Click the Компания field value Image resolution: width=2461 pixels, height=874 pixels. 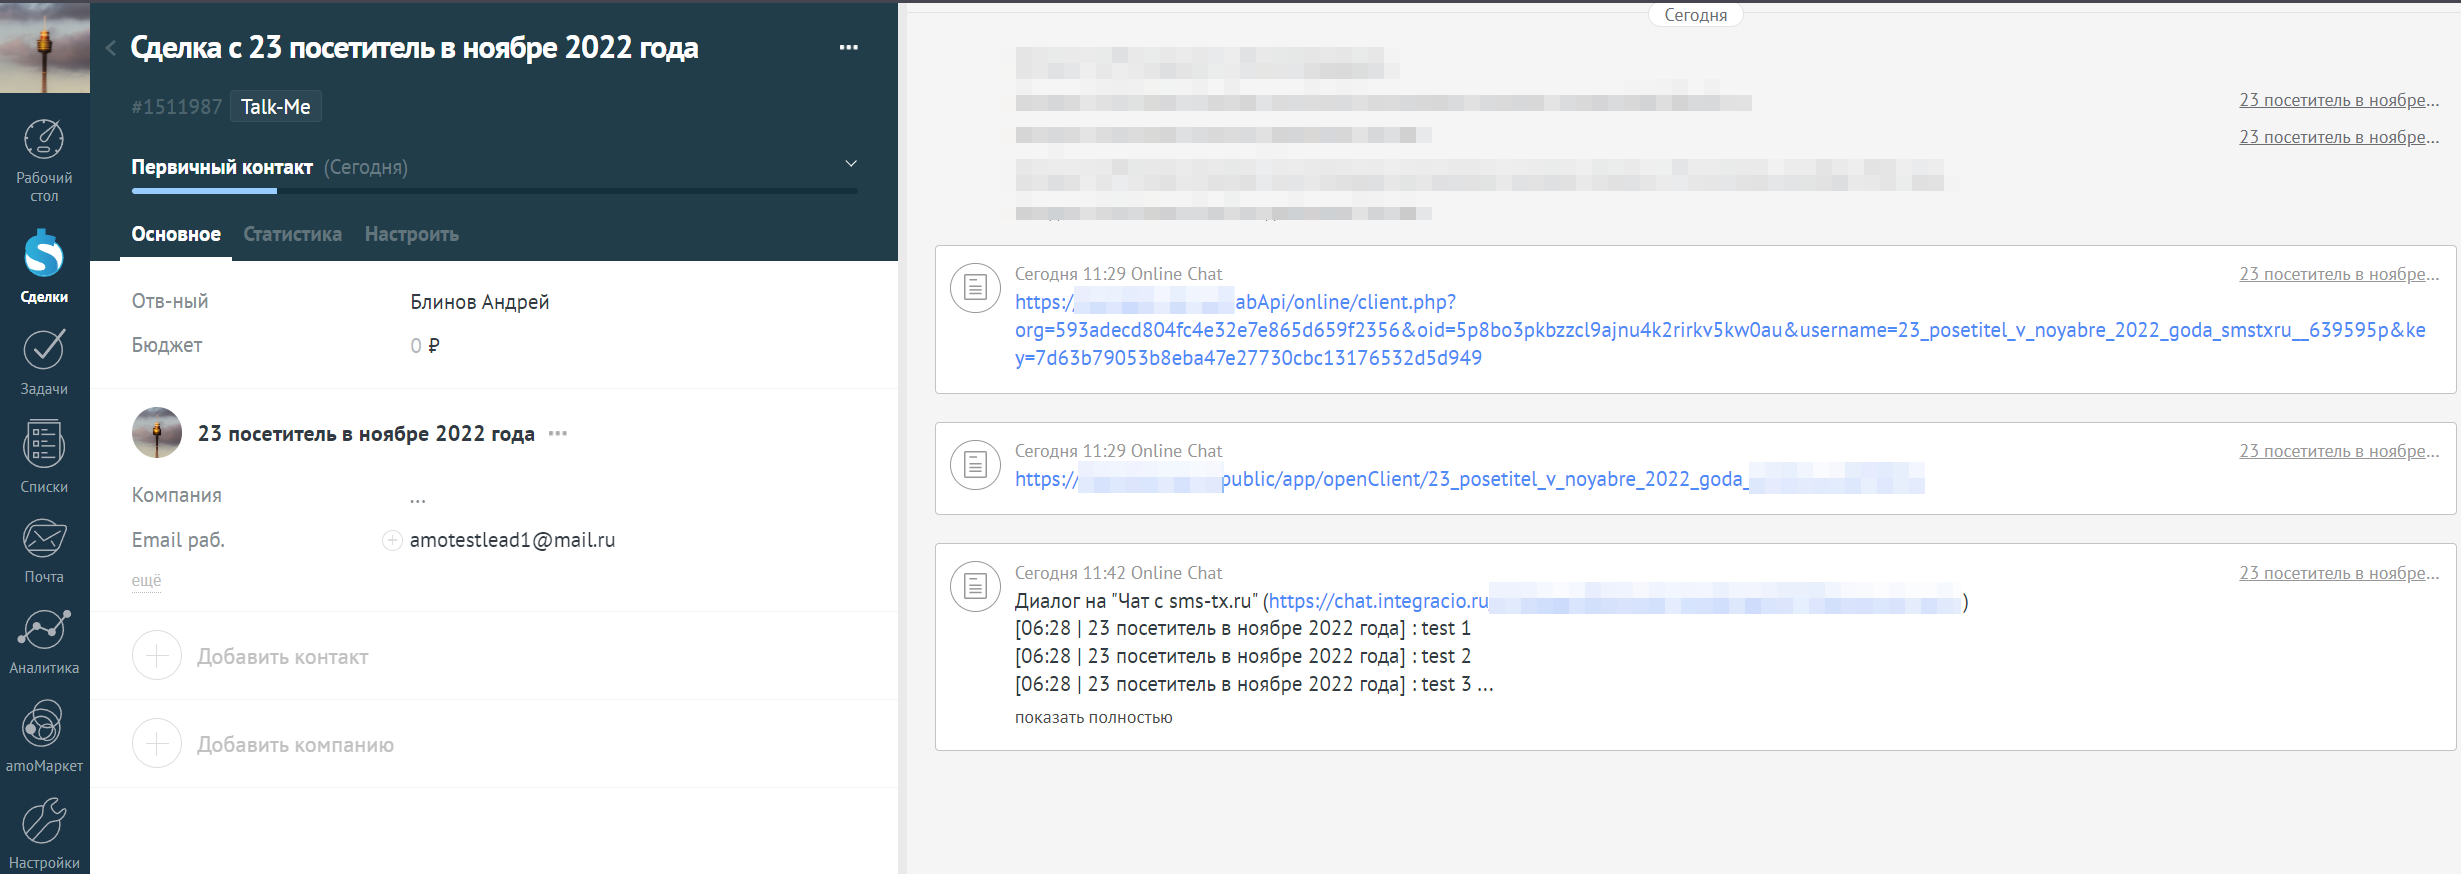[418, 497]
